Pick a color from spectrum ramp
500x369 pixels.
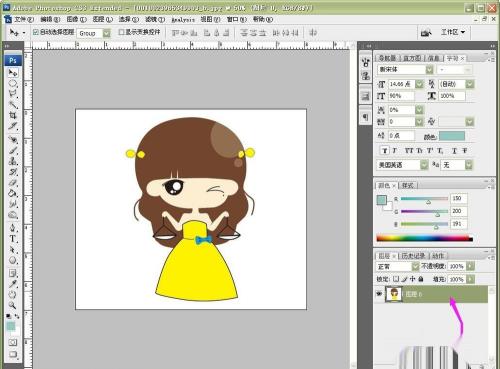424,238
